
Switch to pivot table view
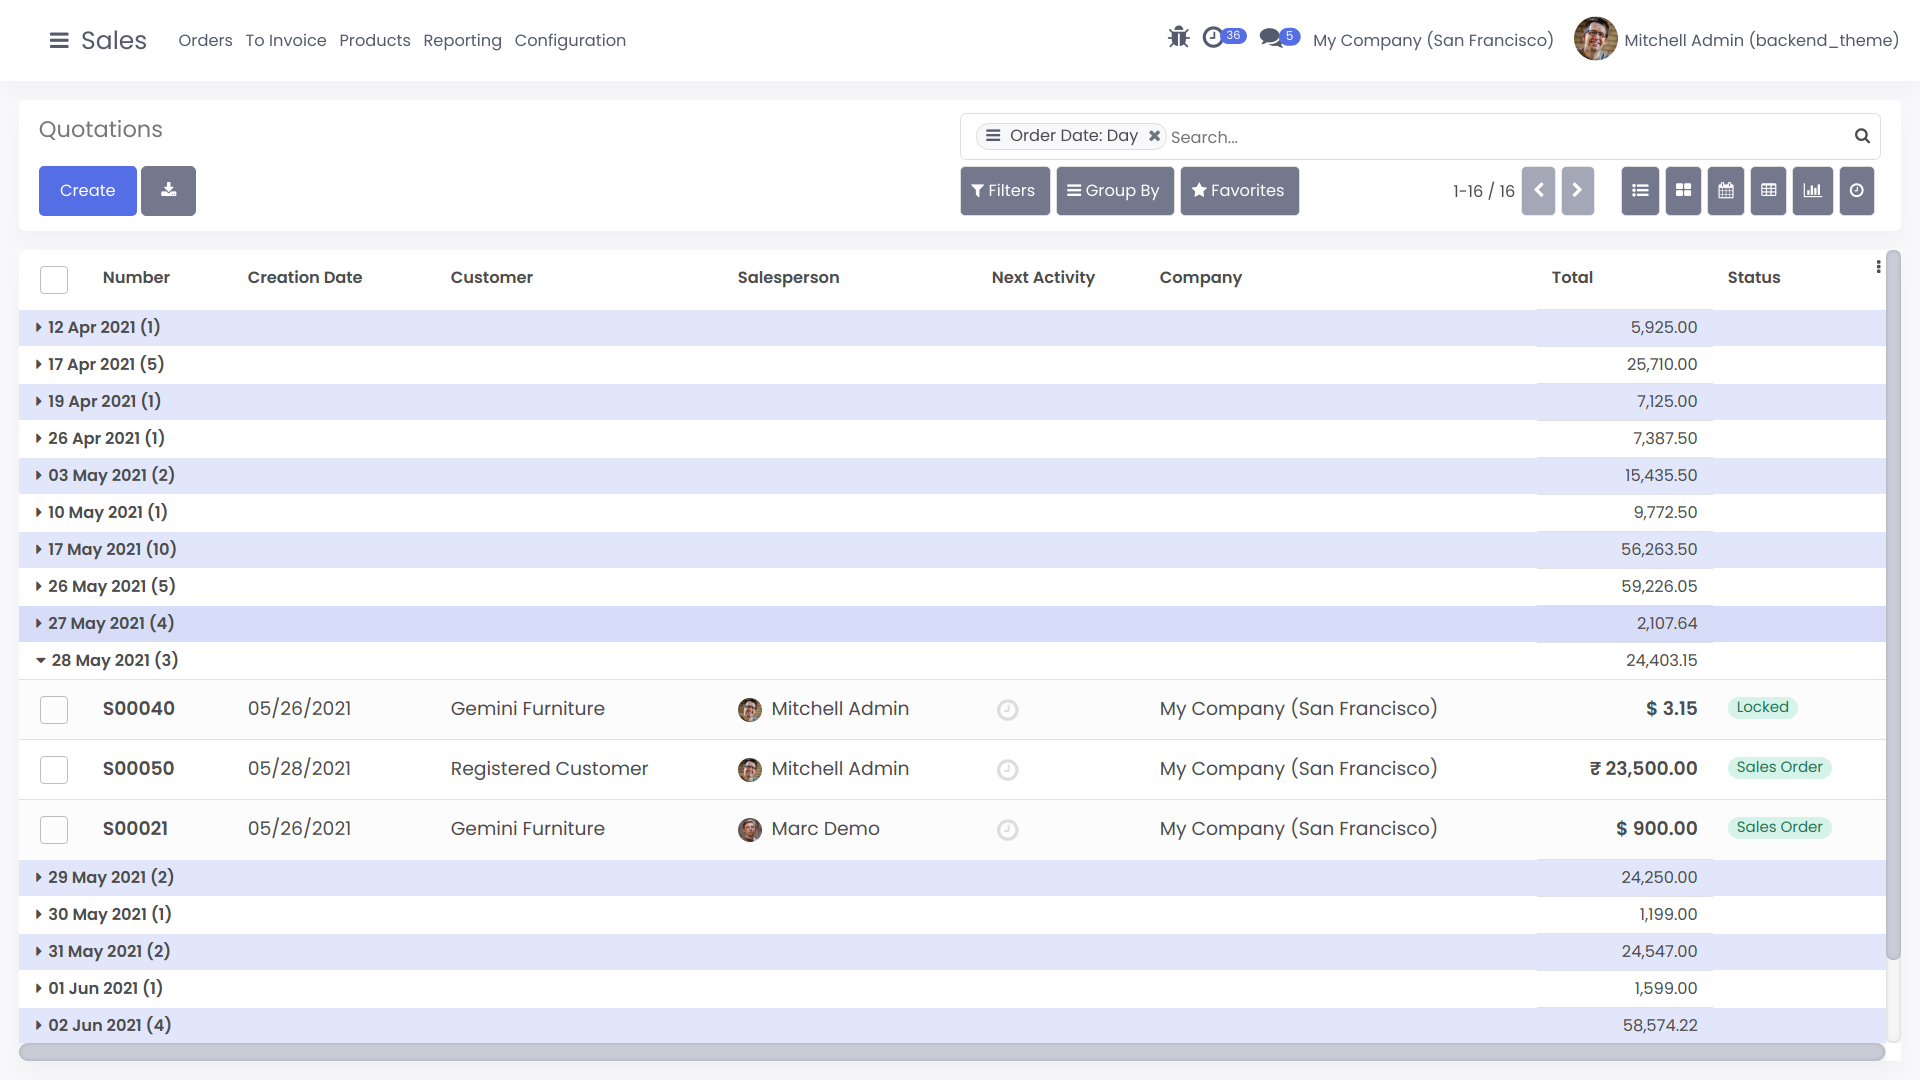1768,190
